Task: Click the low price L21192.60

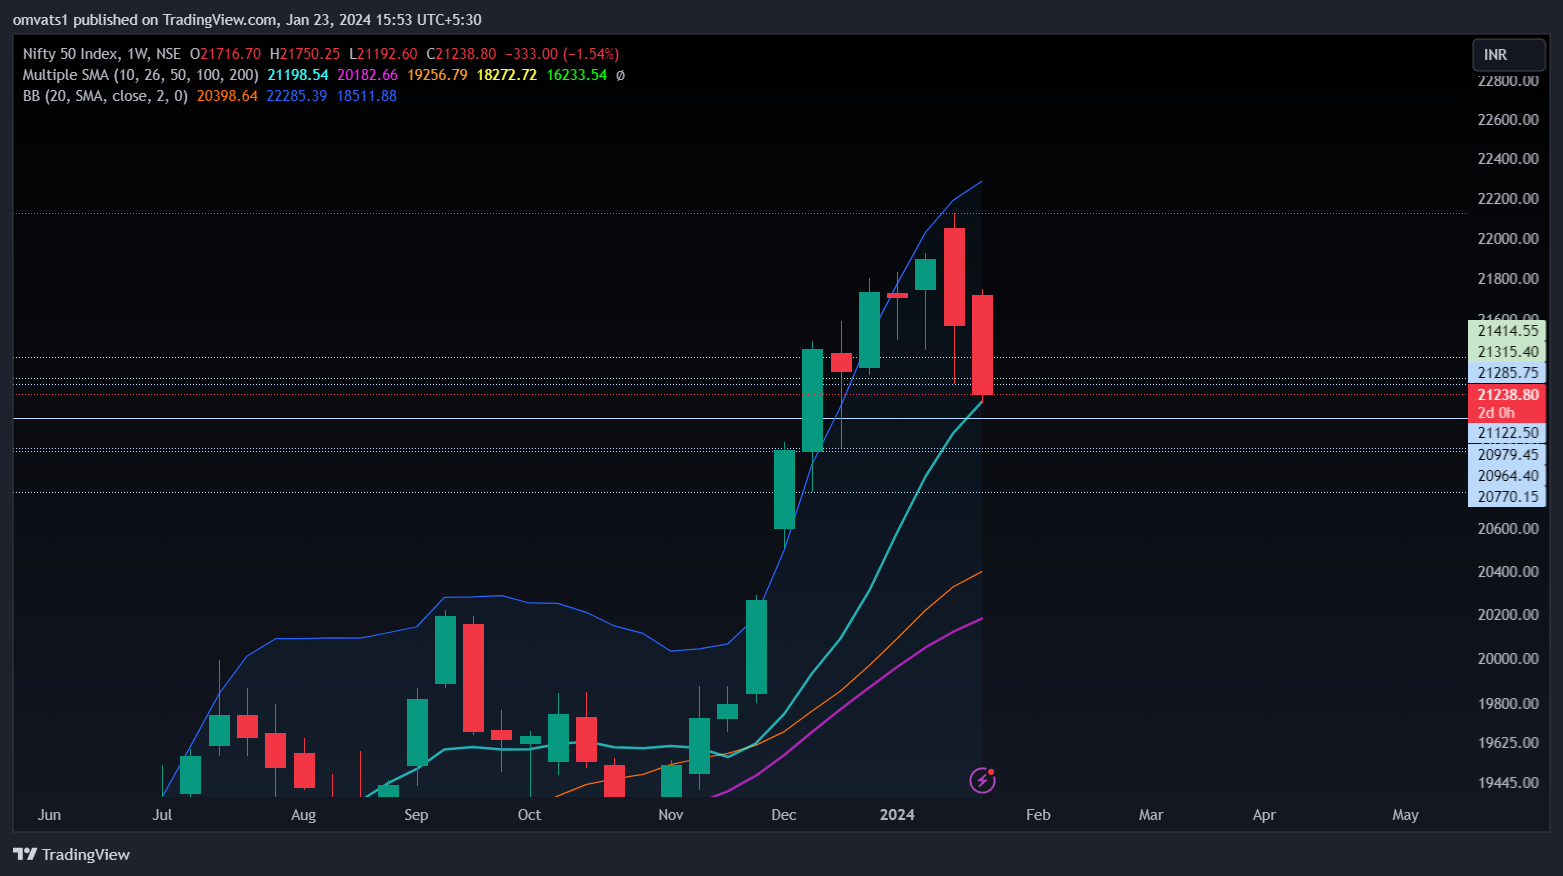Action: click(383, 54)
